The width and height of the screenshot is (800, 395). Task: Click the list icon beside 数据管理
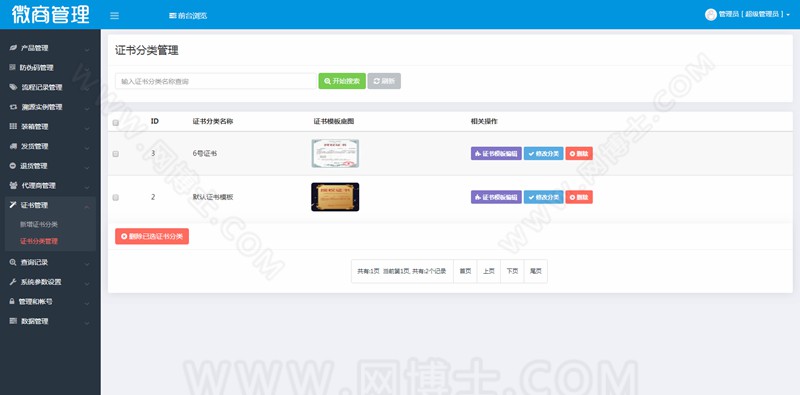pos(13,321)
